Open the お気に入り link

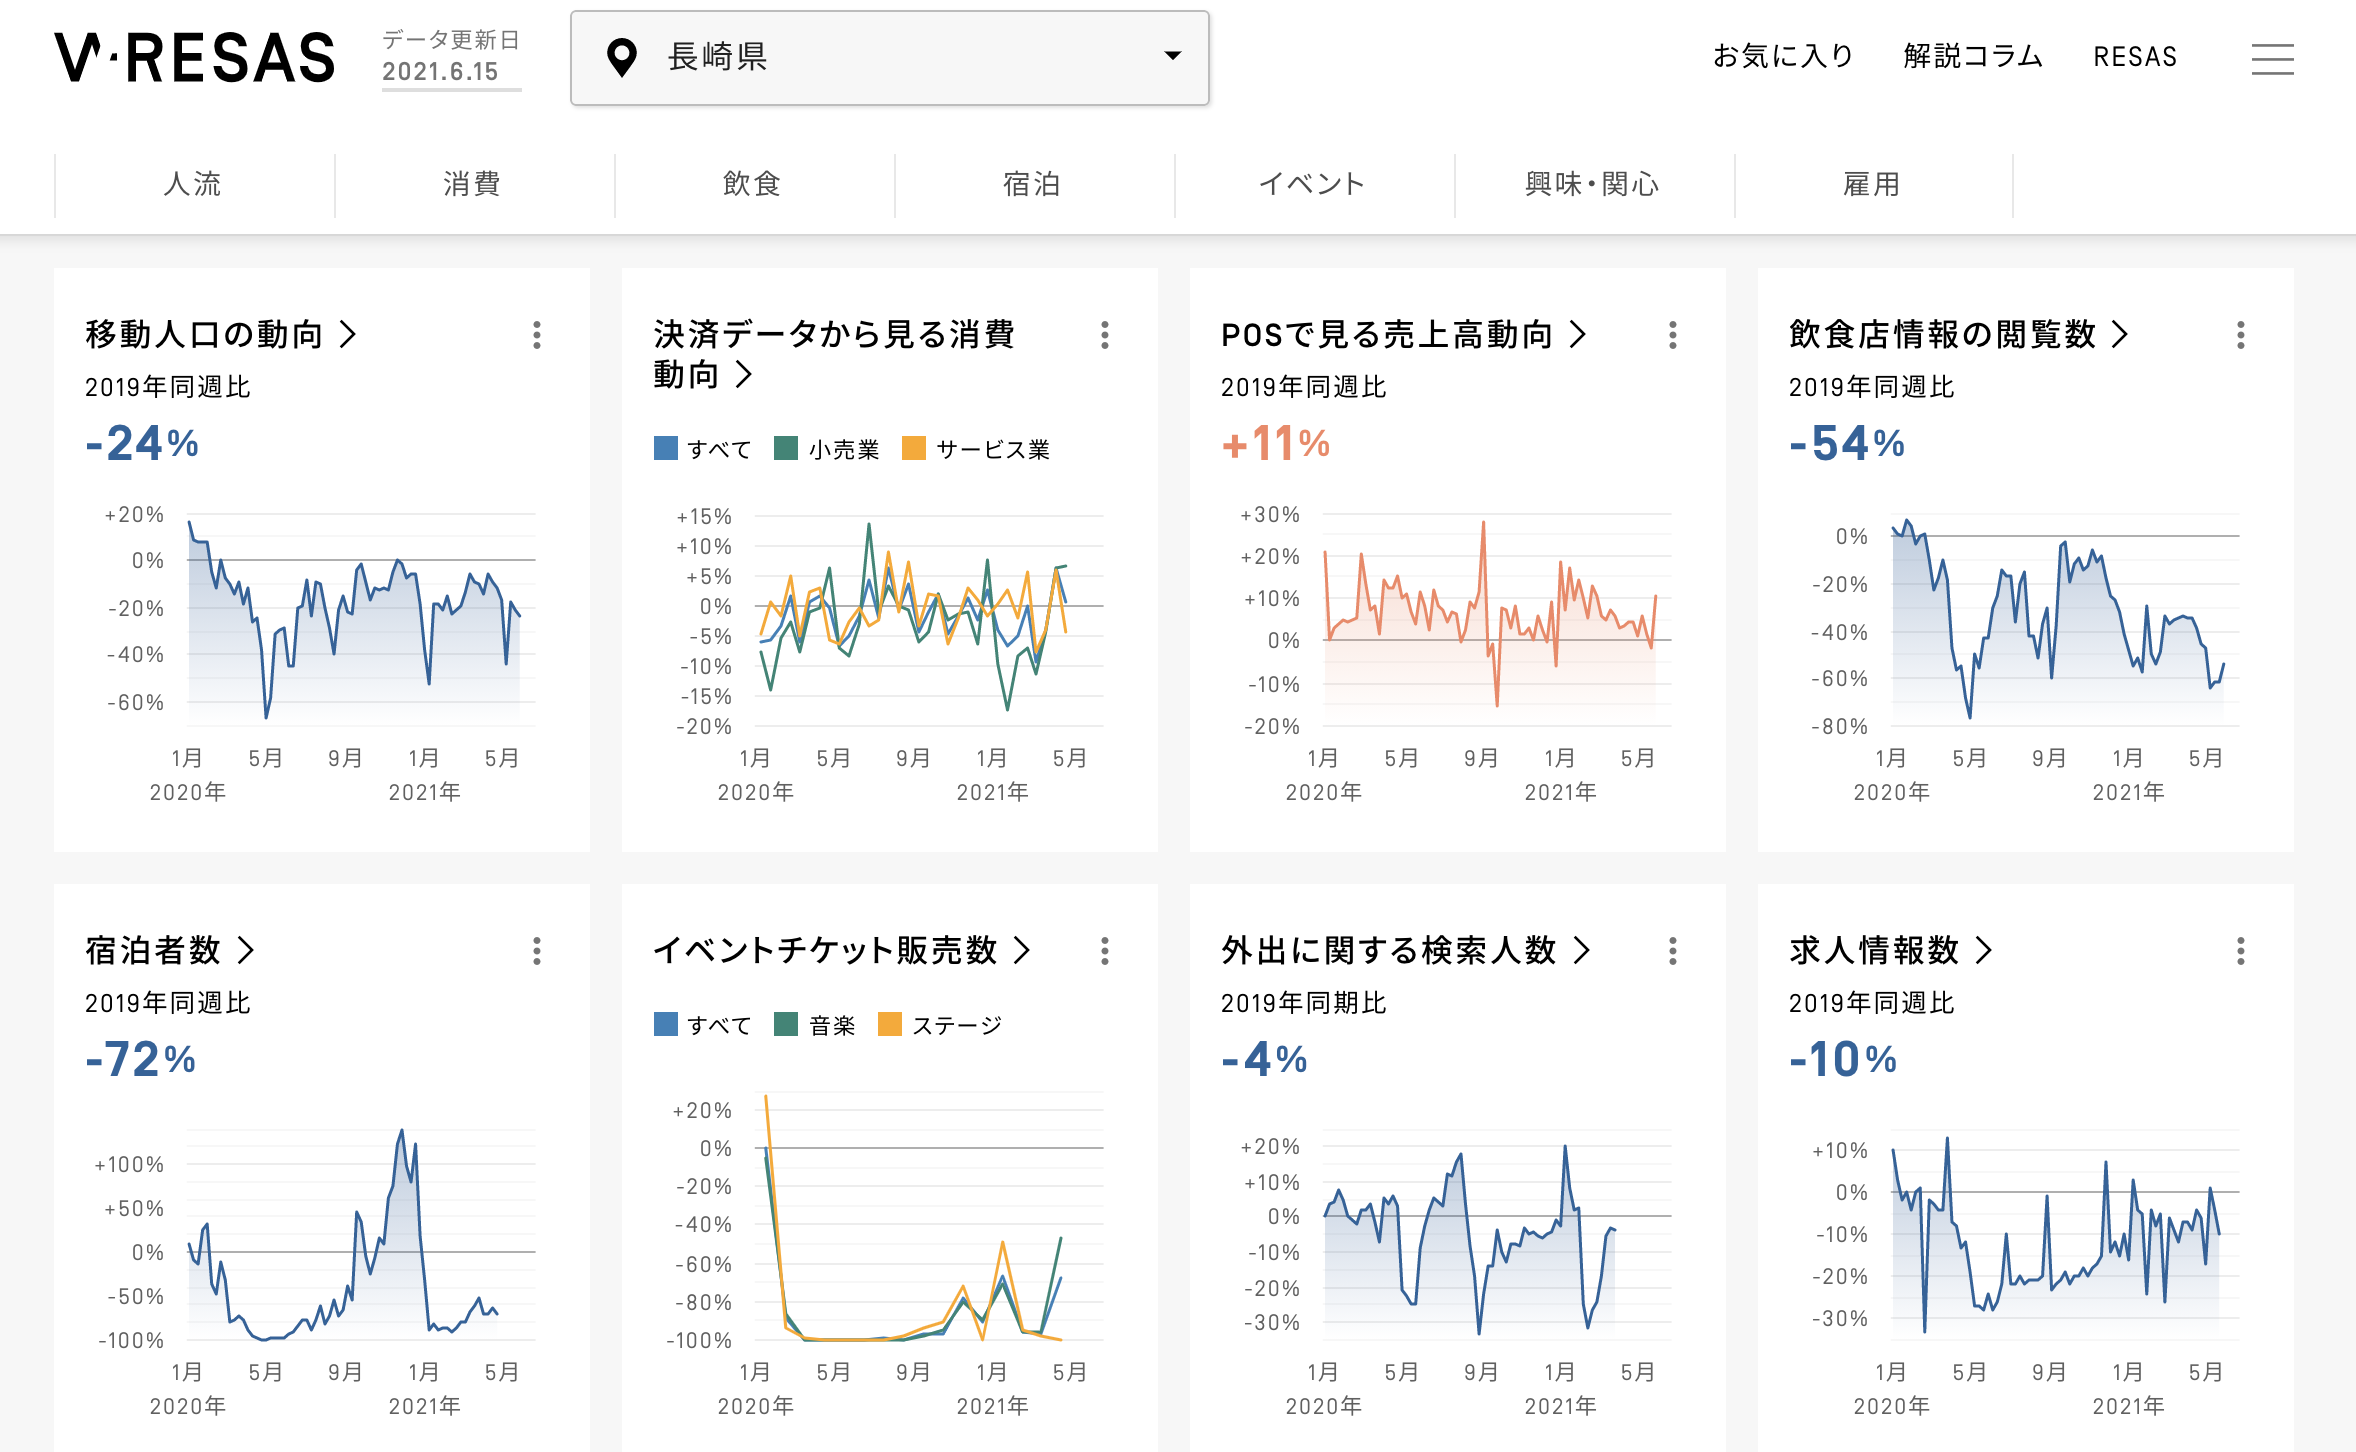coord(1783,56)
